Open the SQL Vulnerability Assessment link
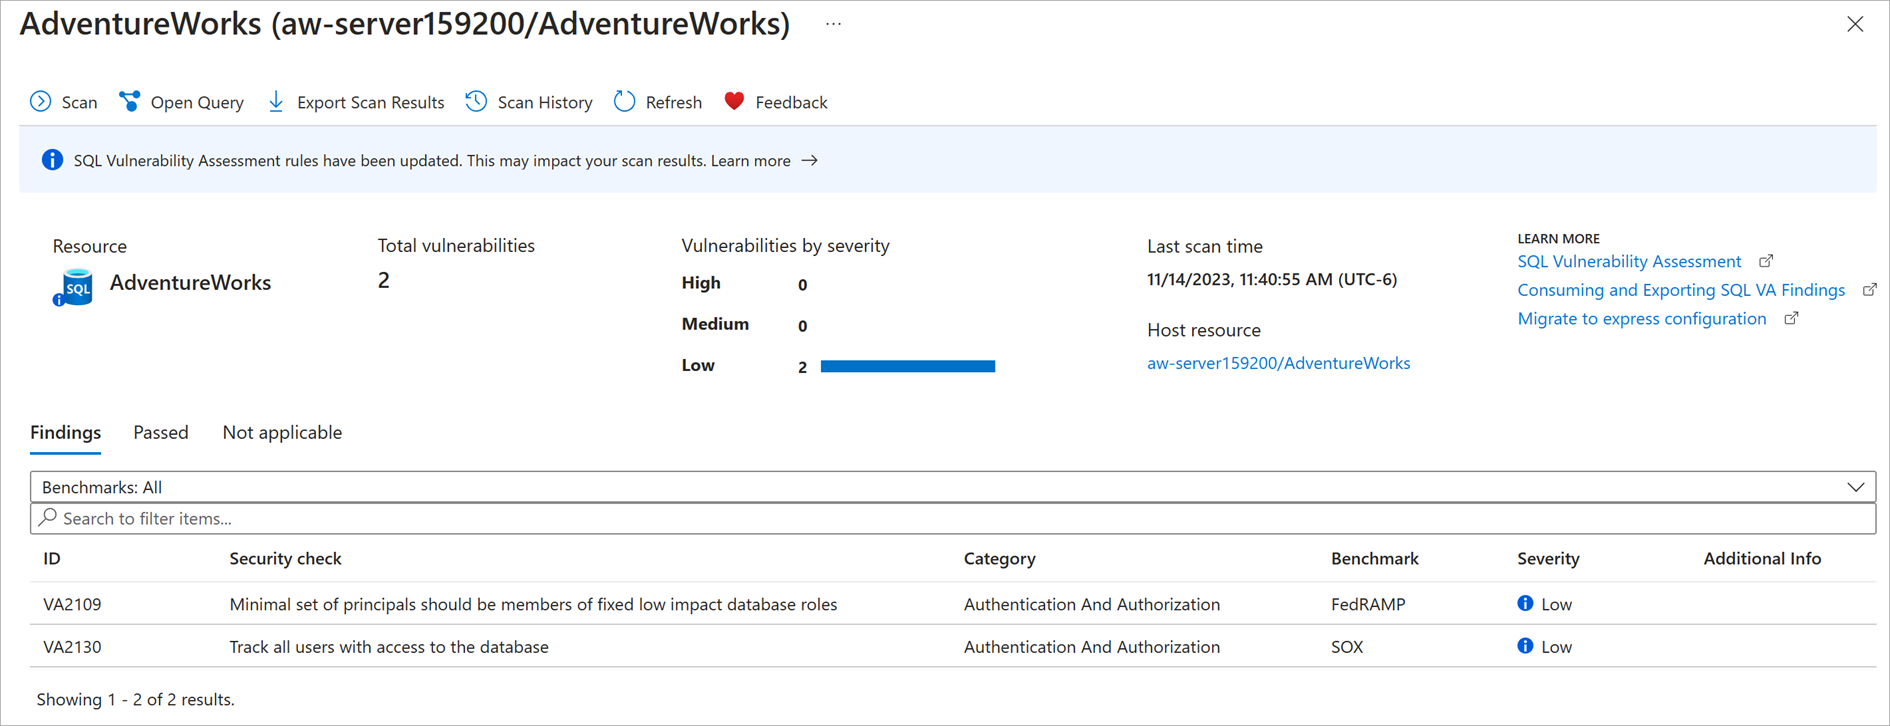This screenshot has height=726, width=1890. 1629,261
